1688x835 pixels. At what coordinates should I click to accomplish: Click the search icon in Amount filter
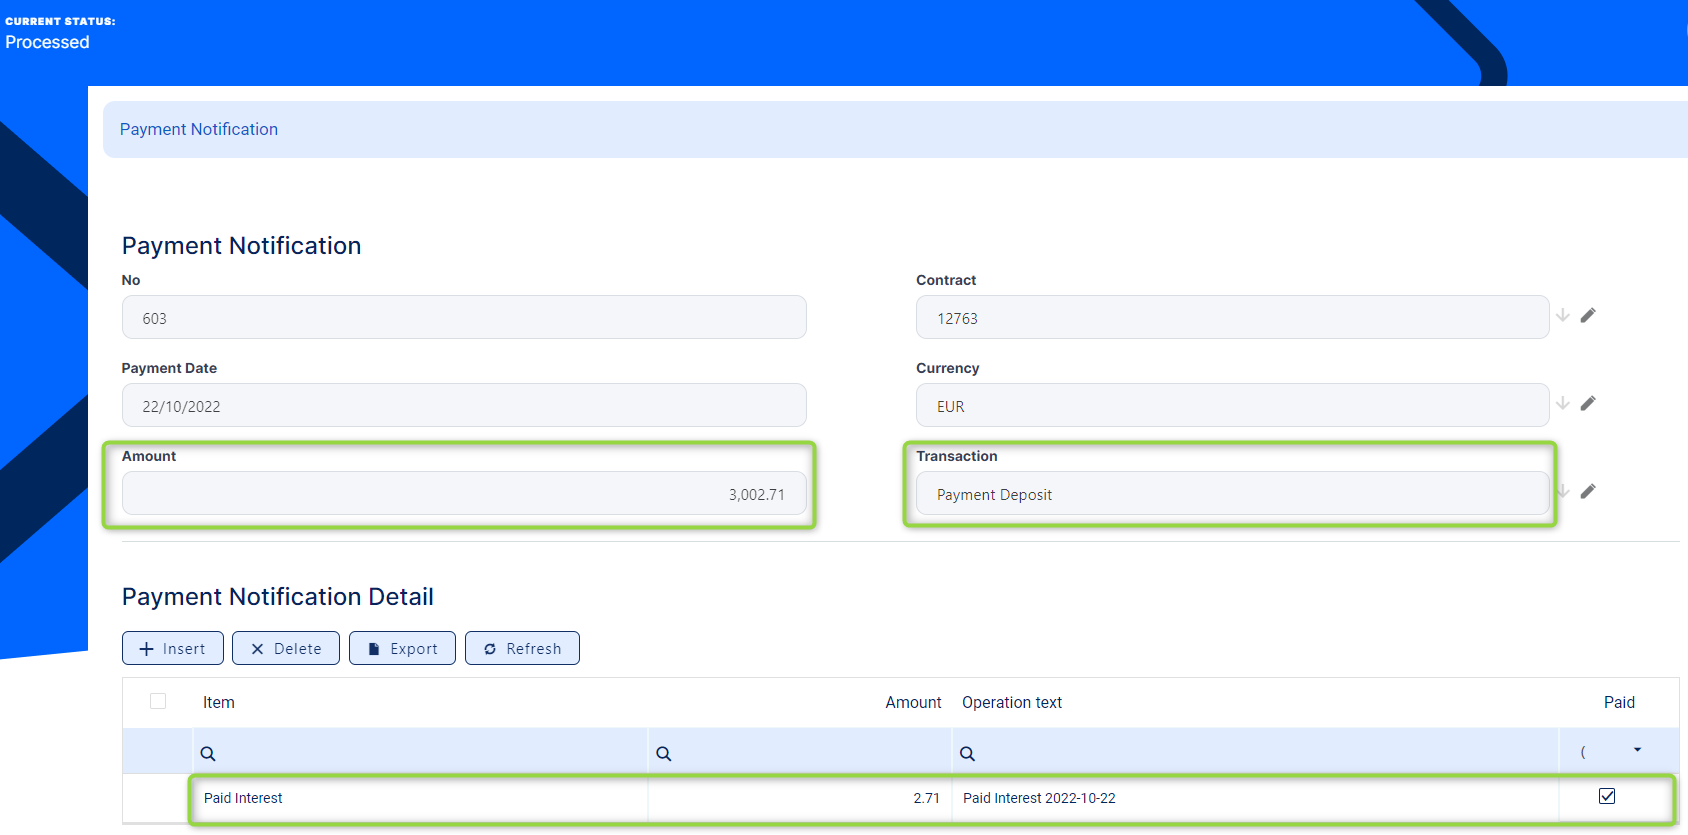[x=664, y=754]
